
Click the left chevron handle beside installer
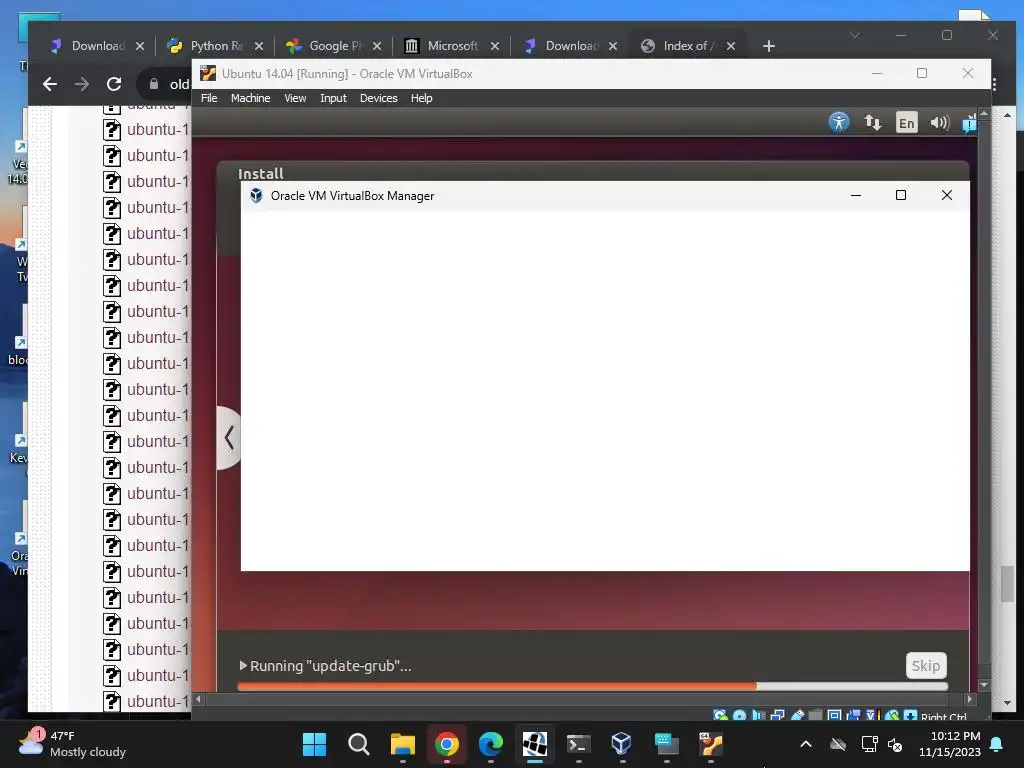tap(229, 438)
